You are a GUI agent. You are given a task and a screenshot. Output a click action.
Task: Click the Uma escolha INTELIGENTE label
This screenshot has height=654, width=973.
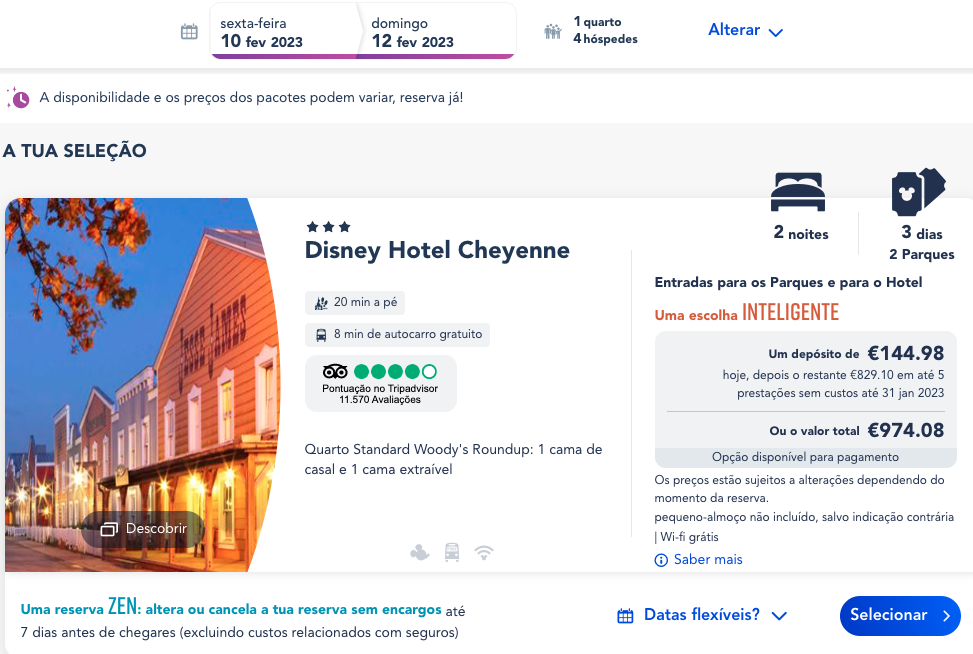pyautogui.click(x=747, y=312)
